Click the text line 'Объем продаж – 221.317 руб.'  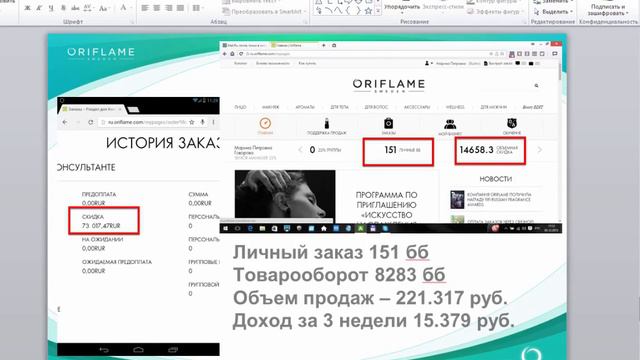tap(370, 298)
